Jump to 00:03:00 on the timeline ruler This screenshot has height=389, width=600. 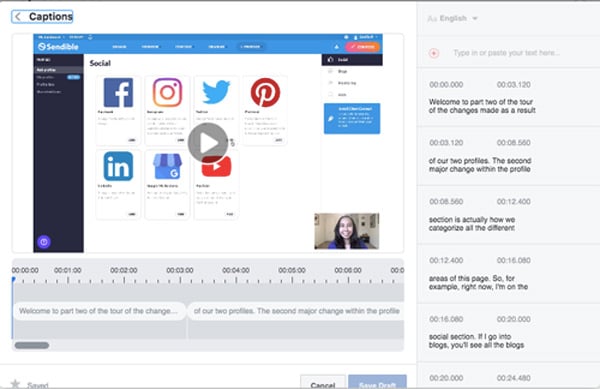click(180, 270)
